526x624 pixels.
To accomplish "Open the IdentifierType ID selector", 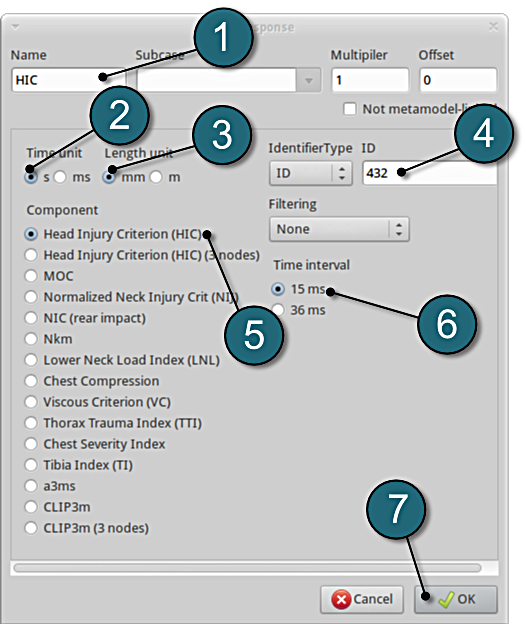I will pyautogui.click(x=310, y=173).
